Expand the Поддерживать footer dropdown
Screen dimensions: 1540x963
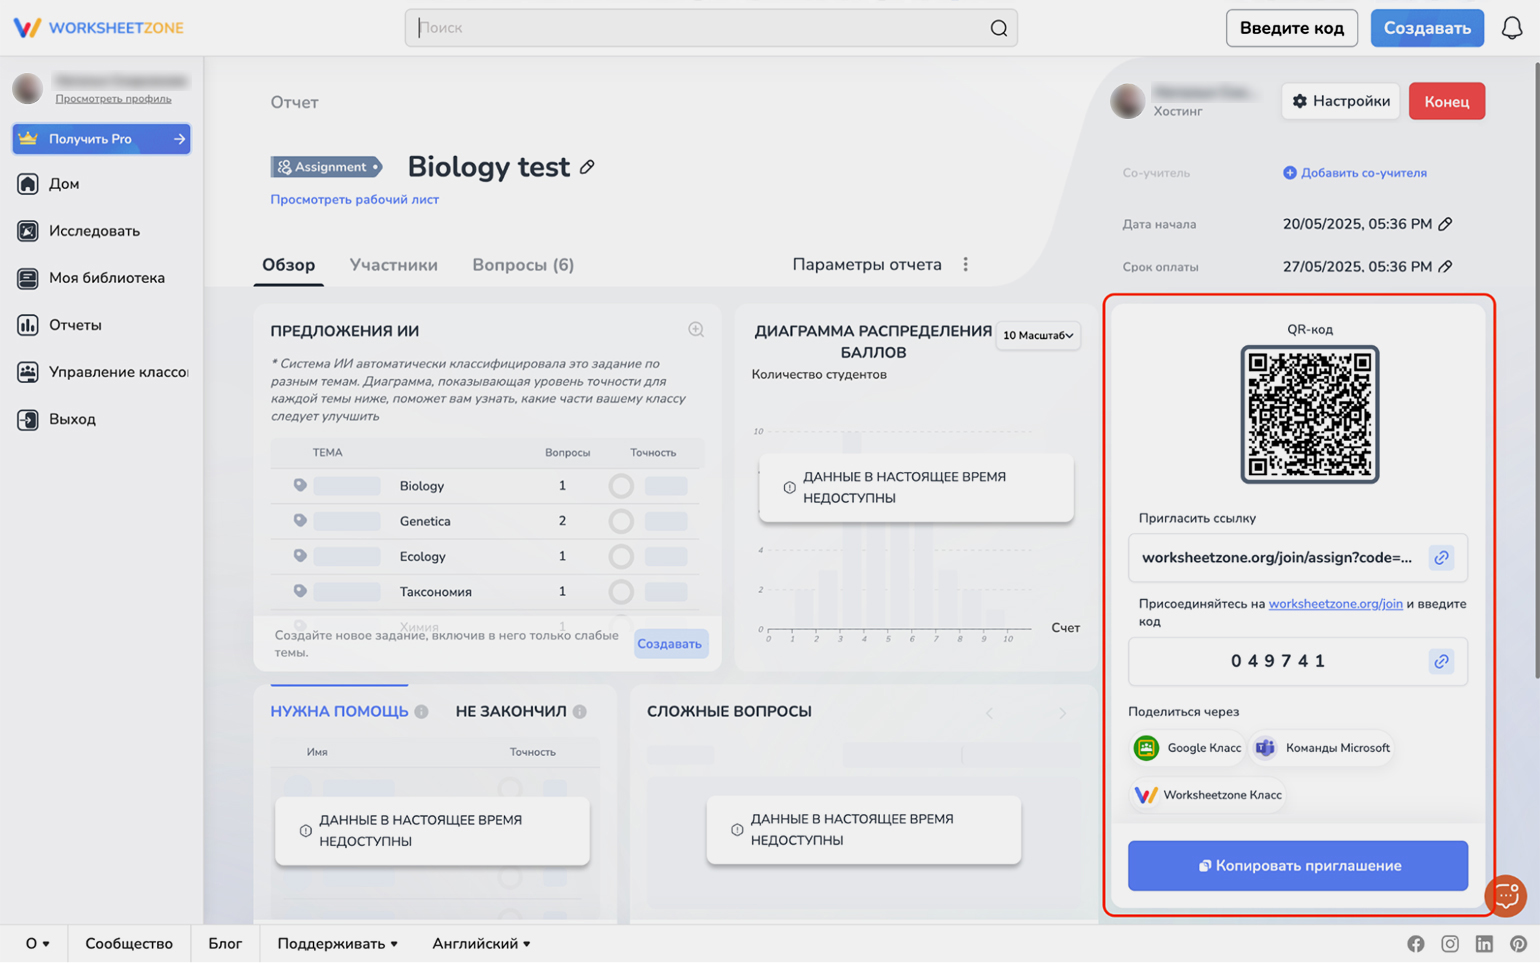pos(337,944)
